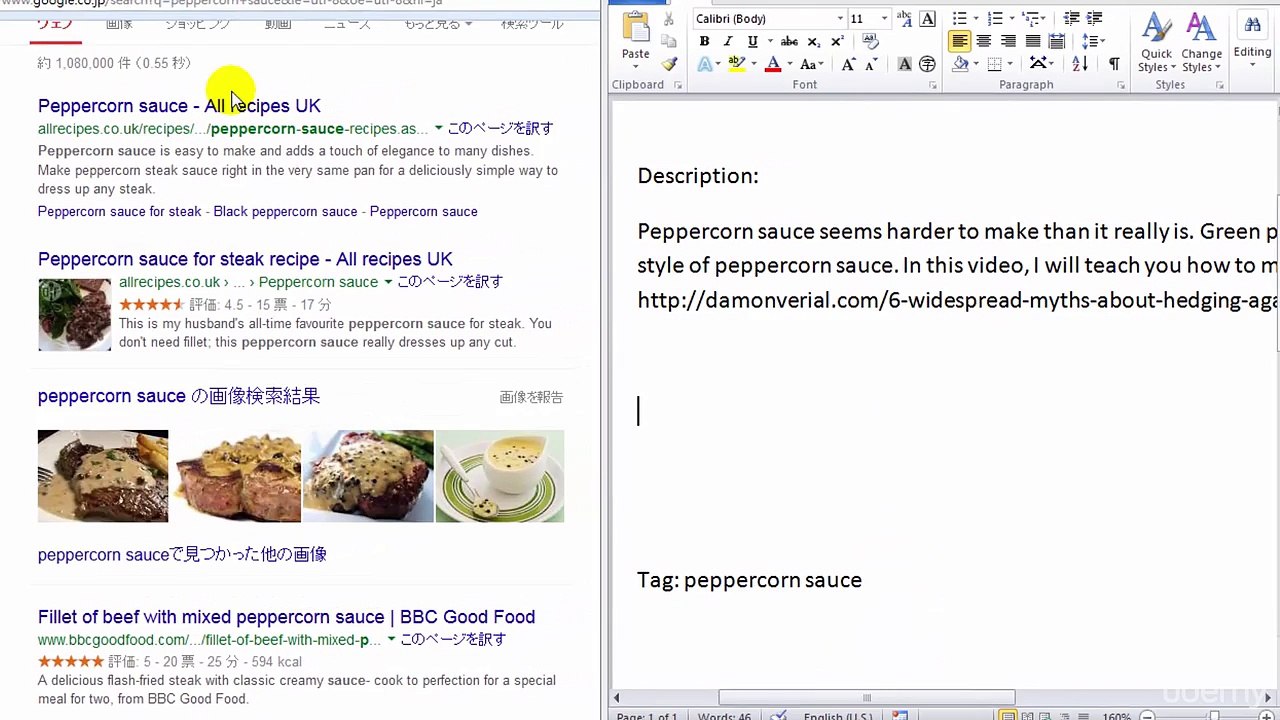Click the Enclose Characters icon
1280x720 pixels.
(x=927, y=64)
